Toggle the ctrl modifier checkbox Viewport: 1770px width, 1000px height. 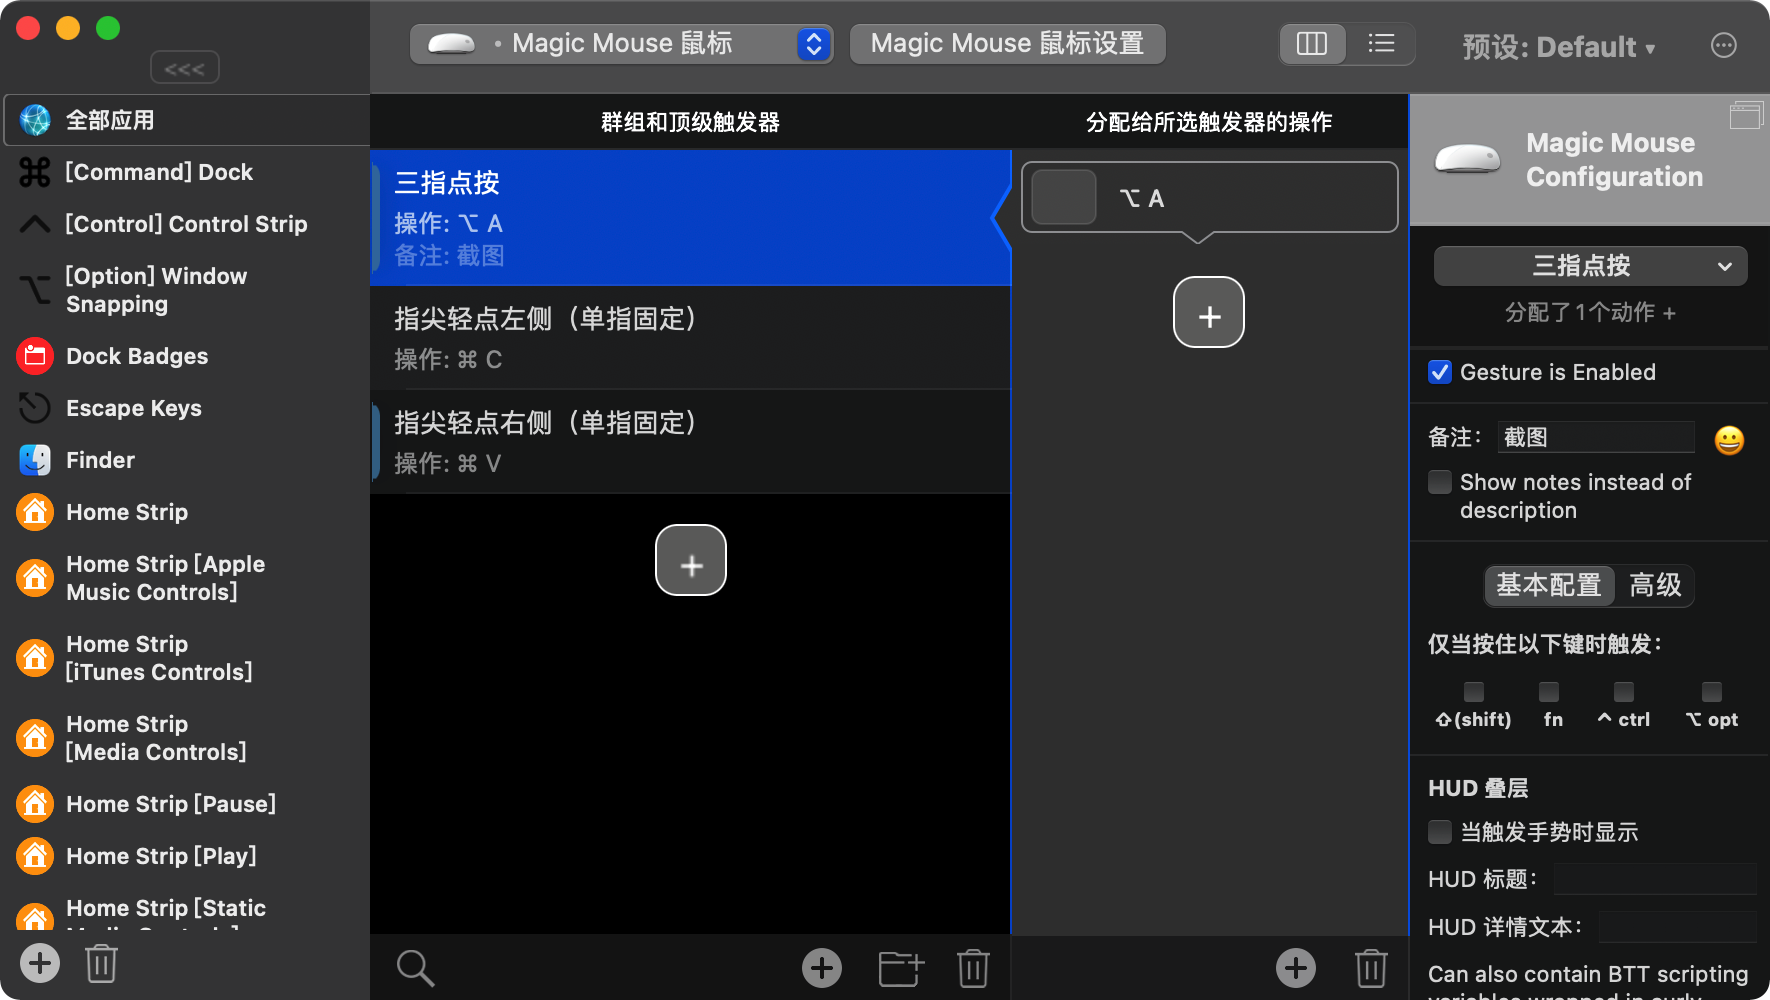pos(1624,692)
